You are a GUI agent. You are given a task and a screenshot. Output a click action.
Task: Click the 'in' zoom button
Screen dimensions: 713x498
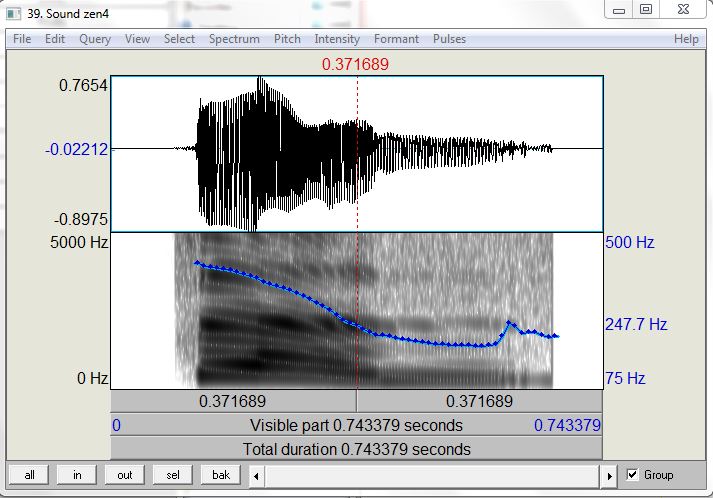(x=77, y=475)
